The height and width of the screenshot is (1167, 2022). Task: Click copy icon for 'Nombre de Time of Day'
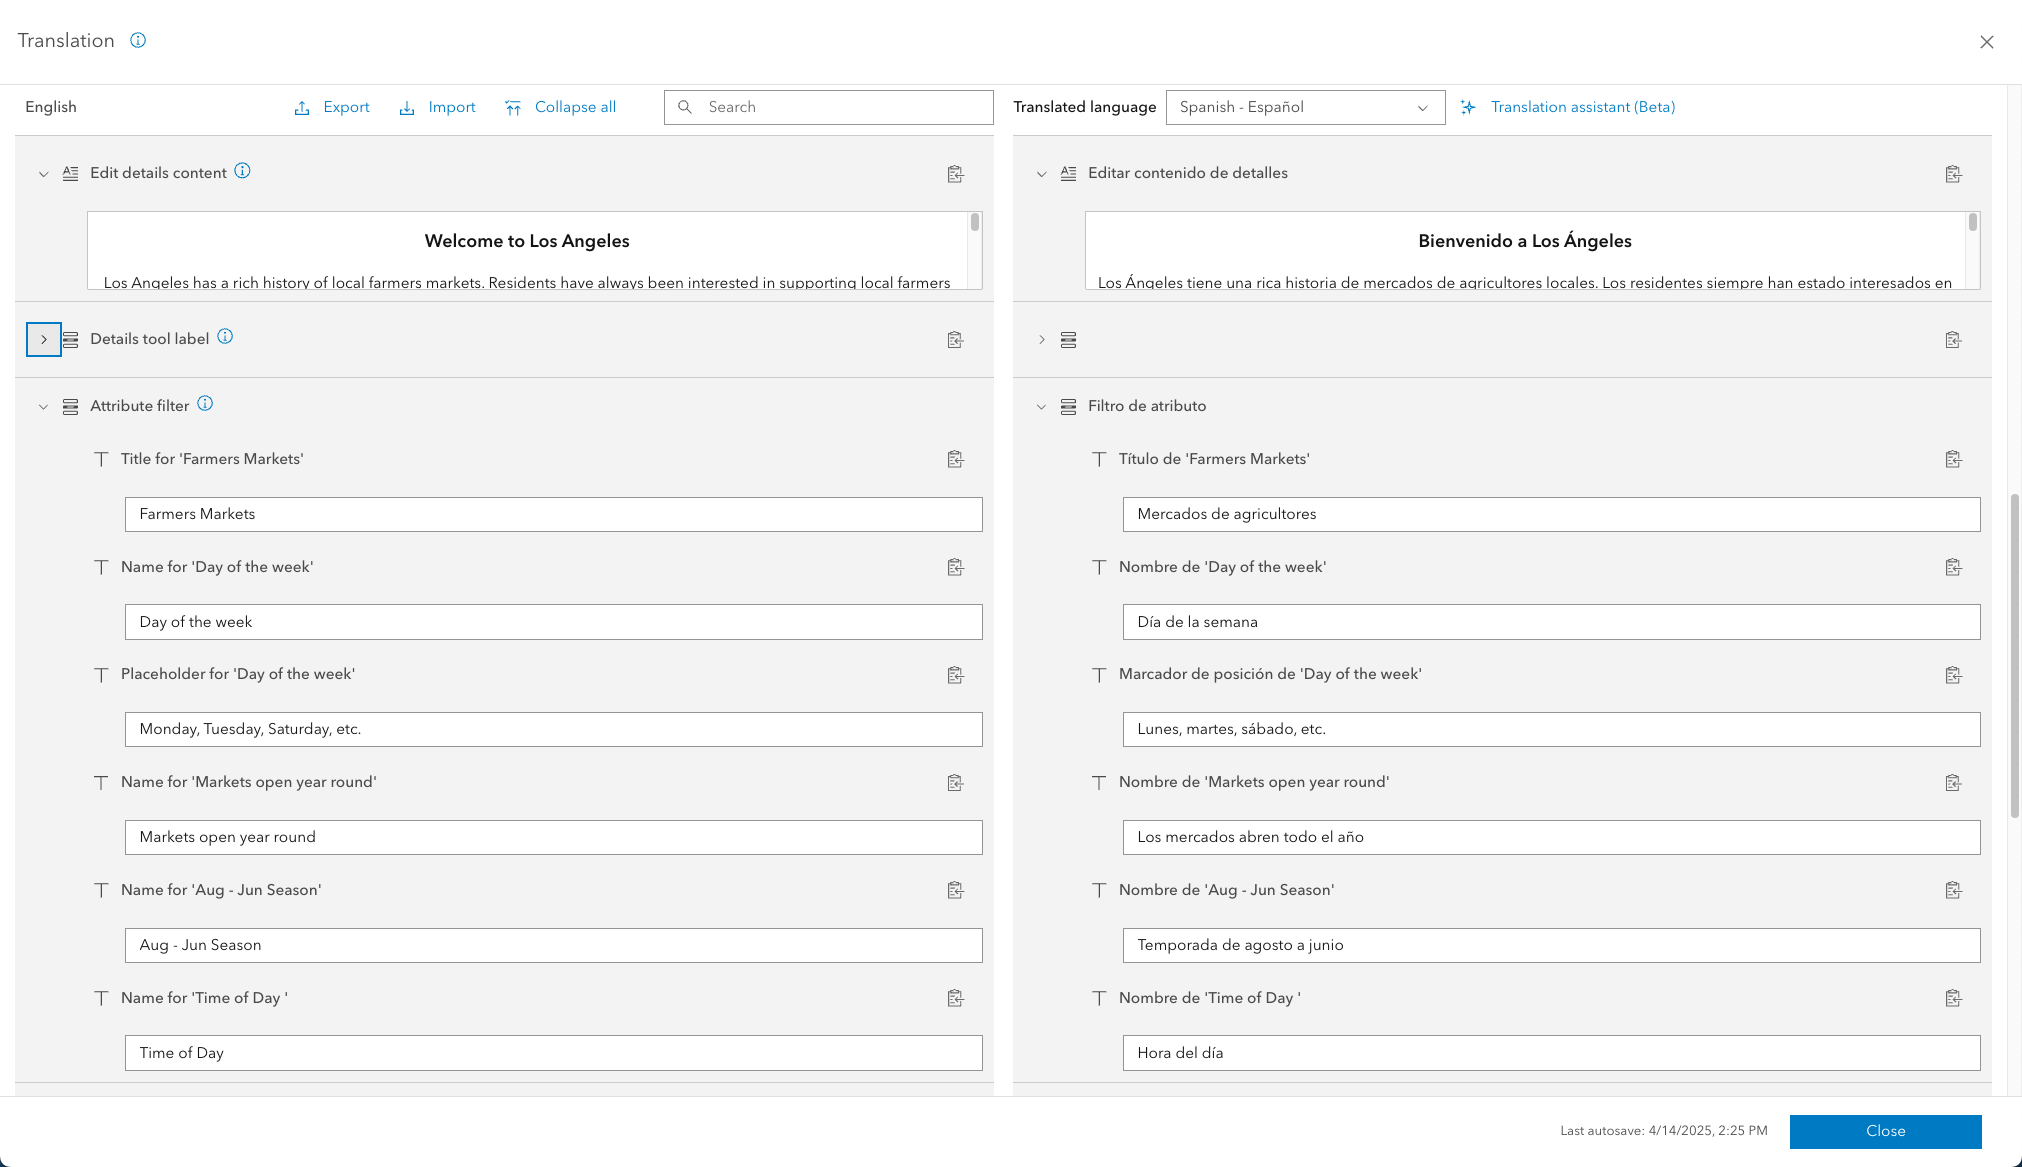pos(1953,998)
